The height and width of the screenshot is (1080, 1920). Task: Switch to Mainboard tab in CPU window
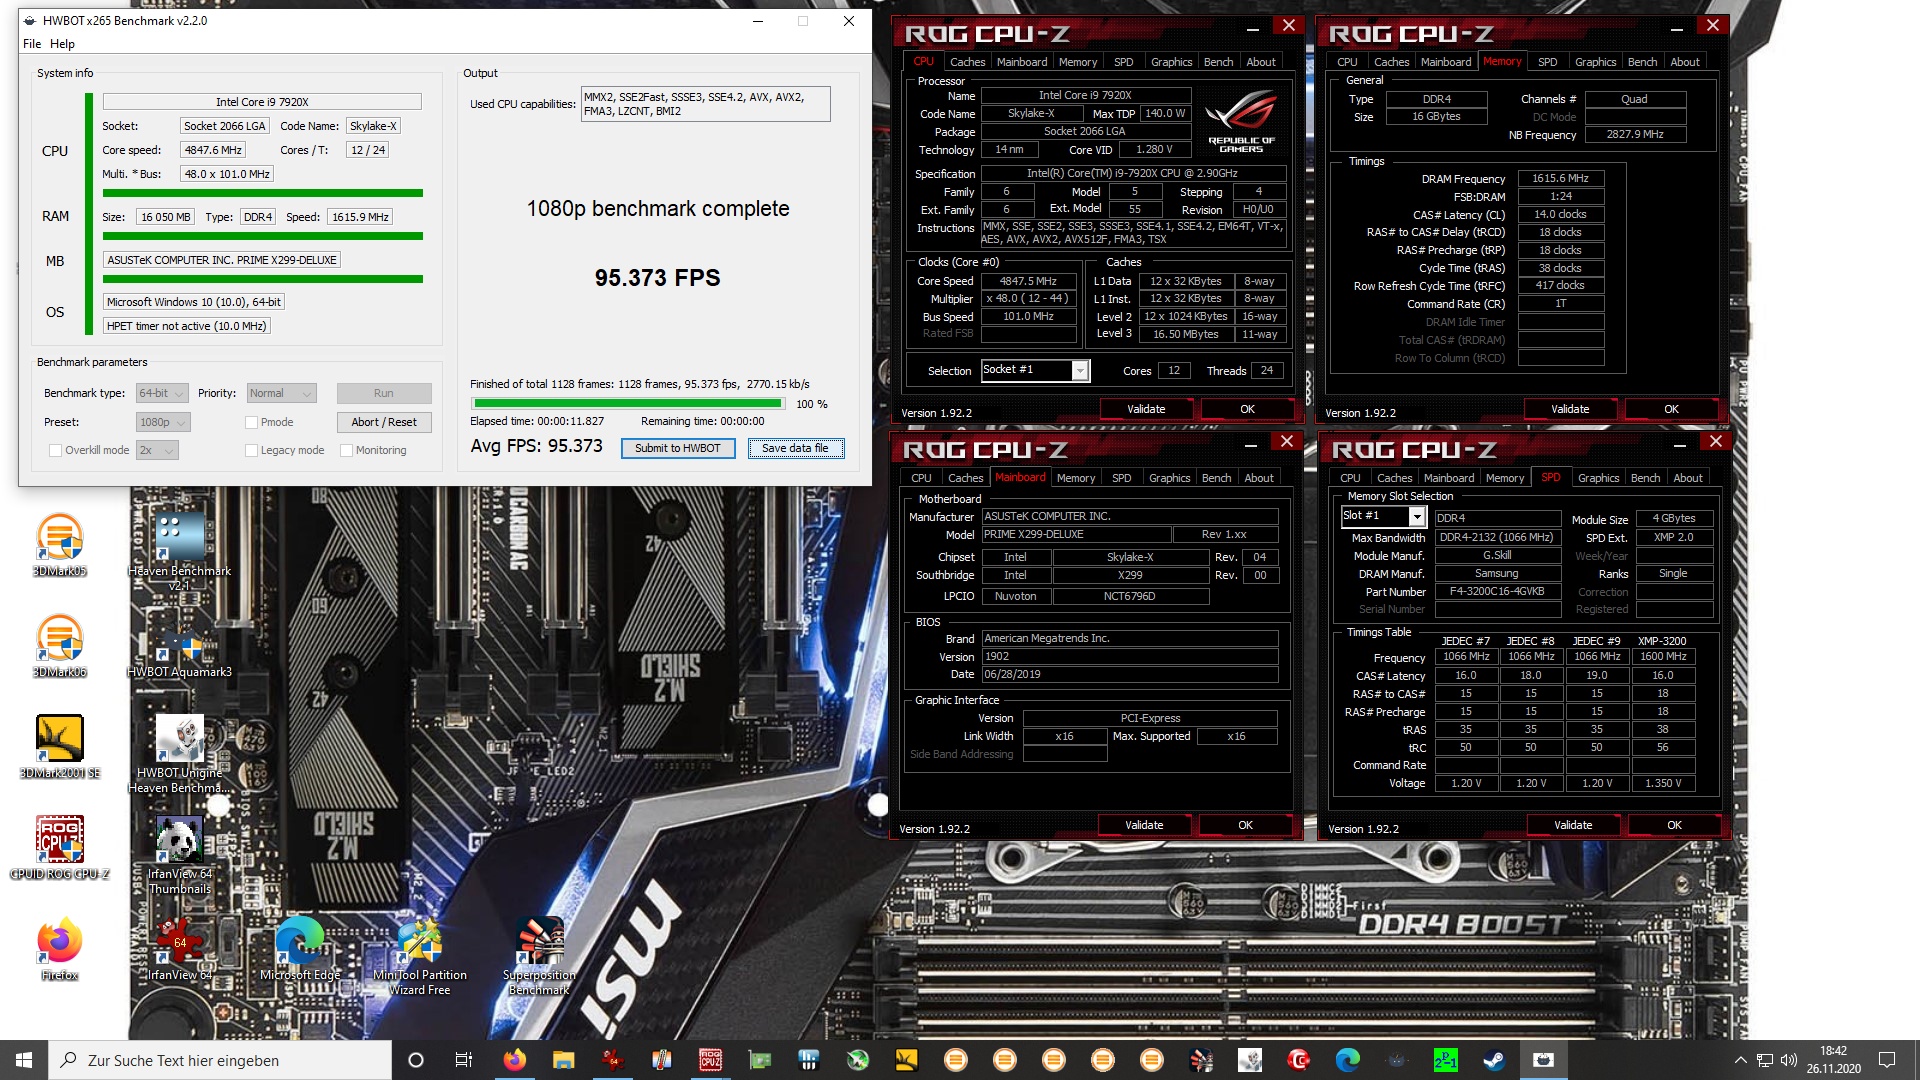click(x=1022, y=62)
